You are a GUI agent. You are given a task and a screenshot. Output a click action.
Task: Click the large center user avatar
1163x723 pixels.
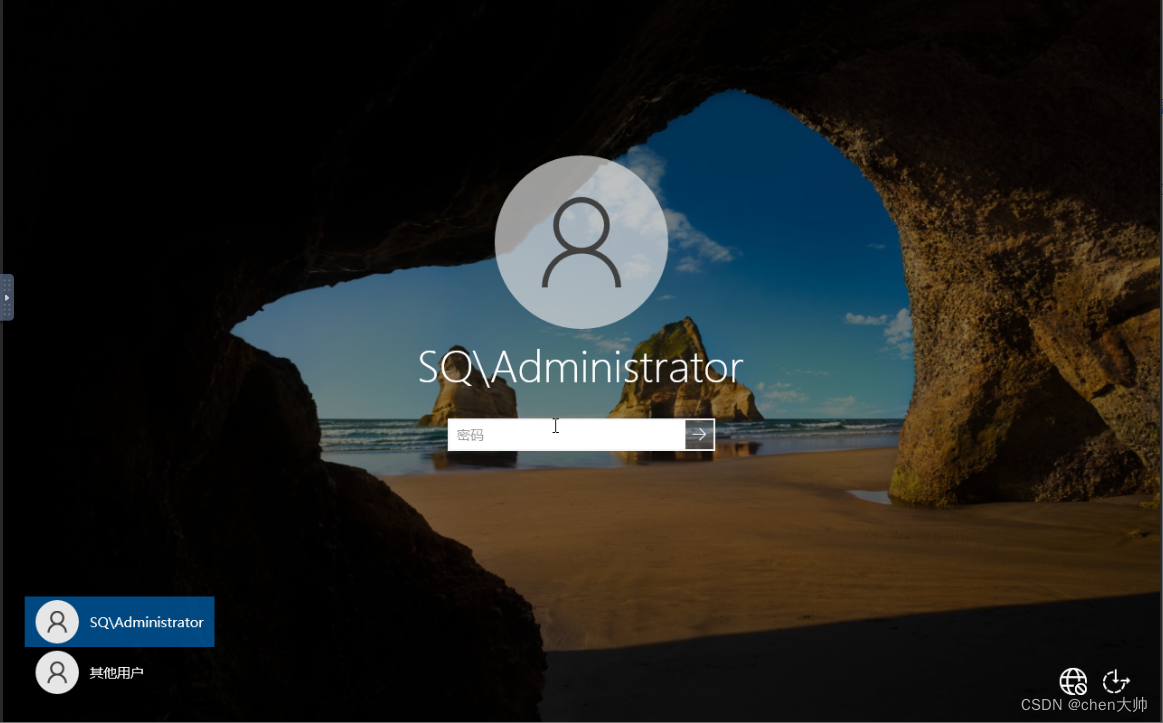point(581,242)
